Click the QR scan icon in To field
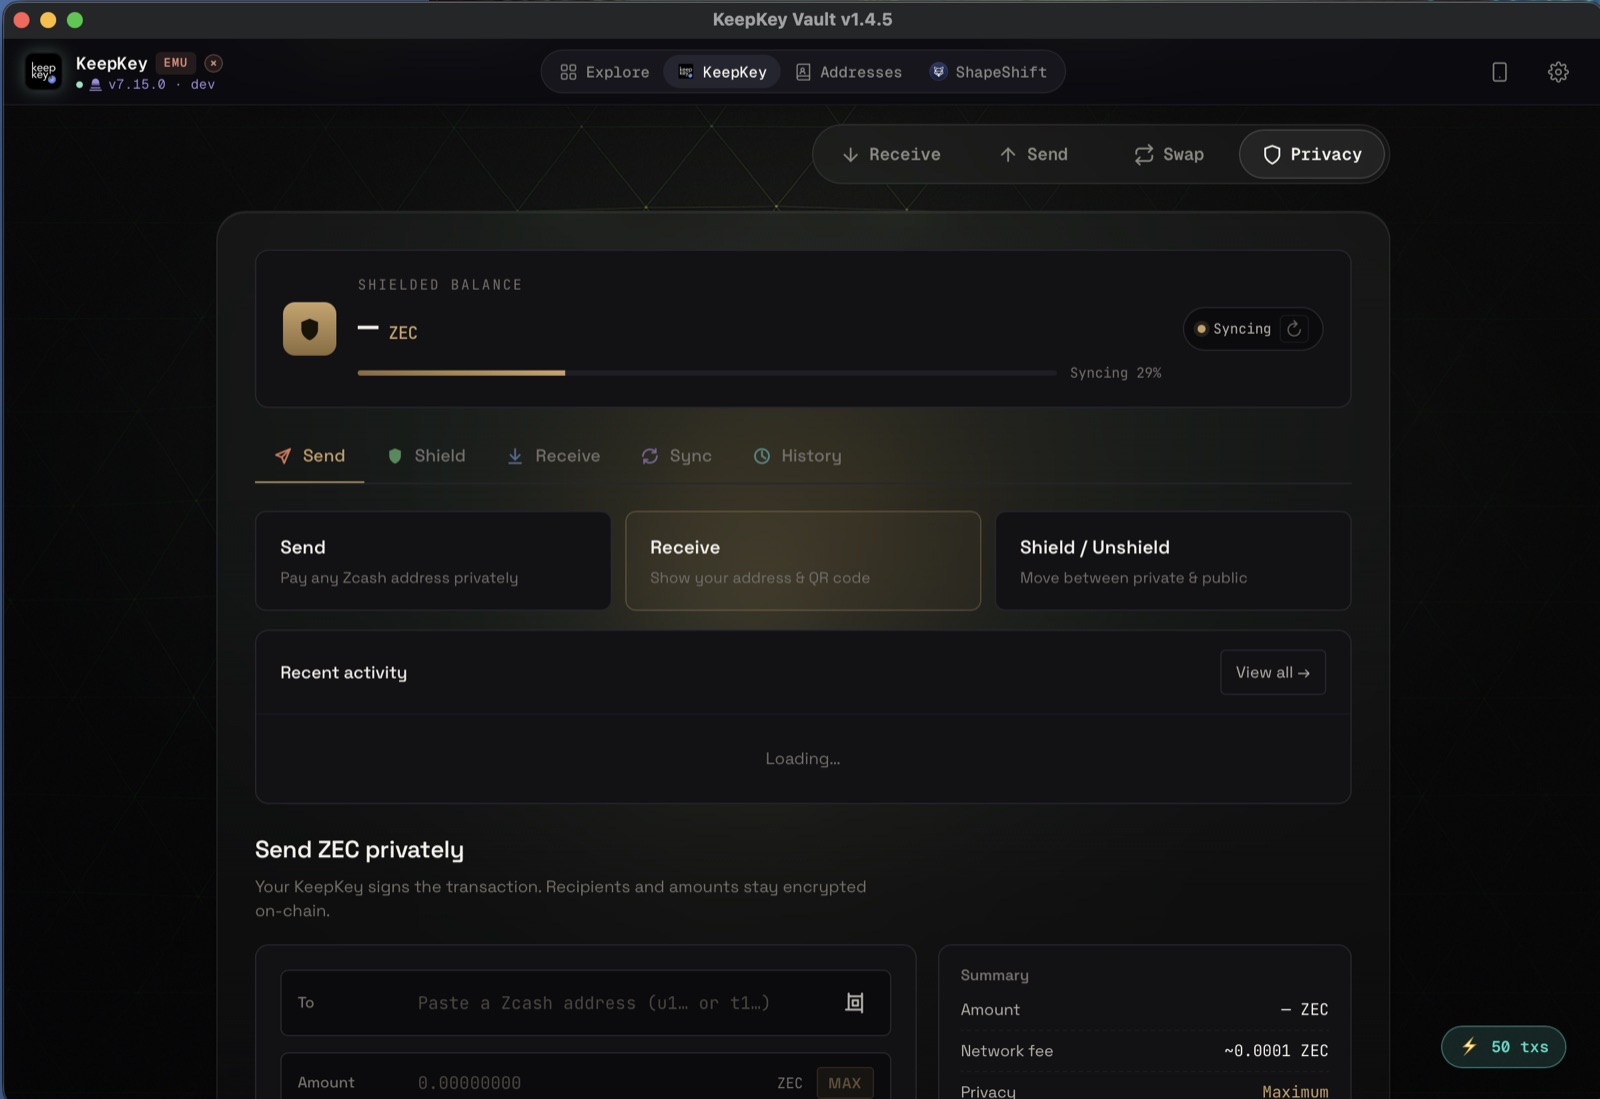The height and width of the screenshot is (1099, 1600). [x=855, y=1003]
